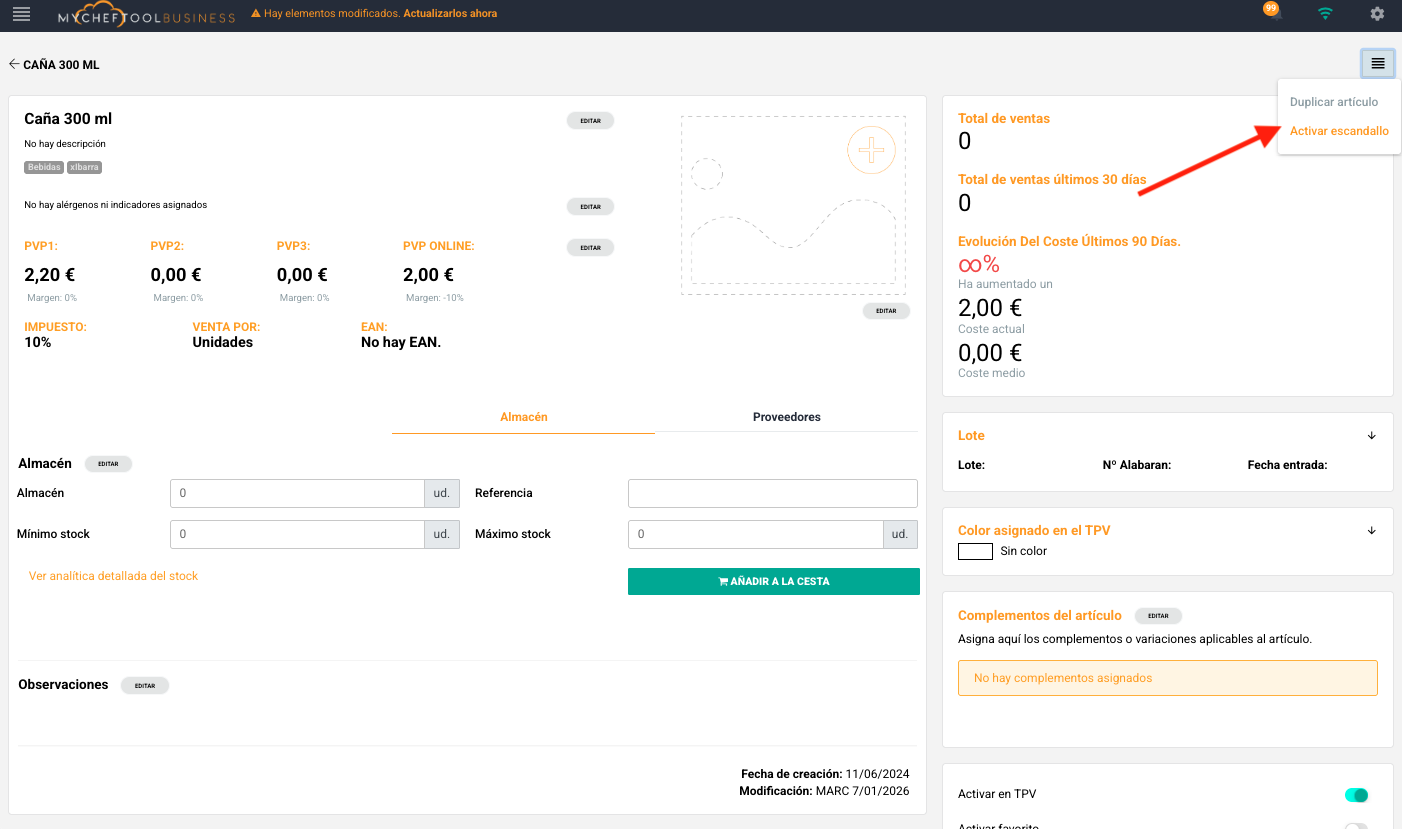Open Ver analítica detallada del stock link
The height and width of the screenshot is (829, 1402).
pyautogui.click(x=113, y=576)
